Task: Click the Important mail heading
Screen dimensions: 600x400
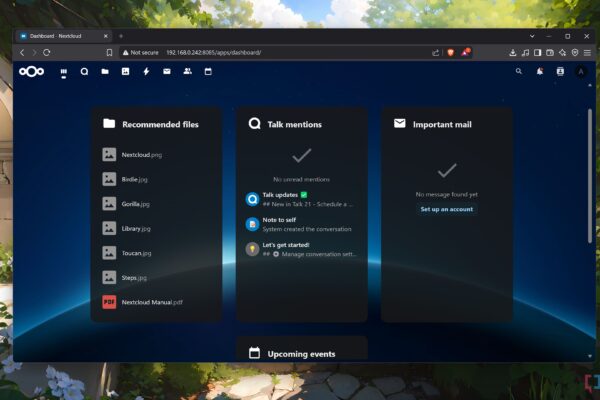Action: click(442, 124)
